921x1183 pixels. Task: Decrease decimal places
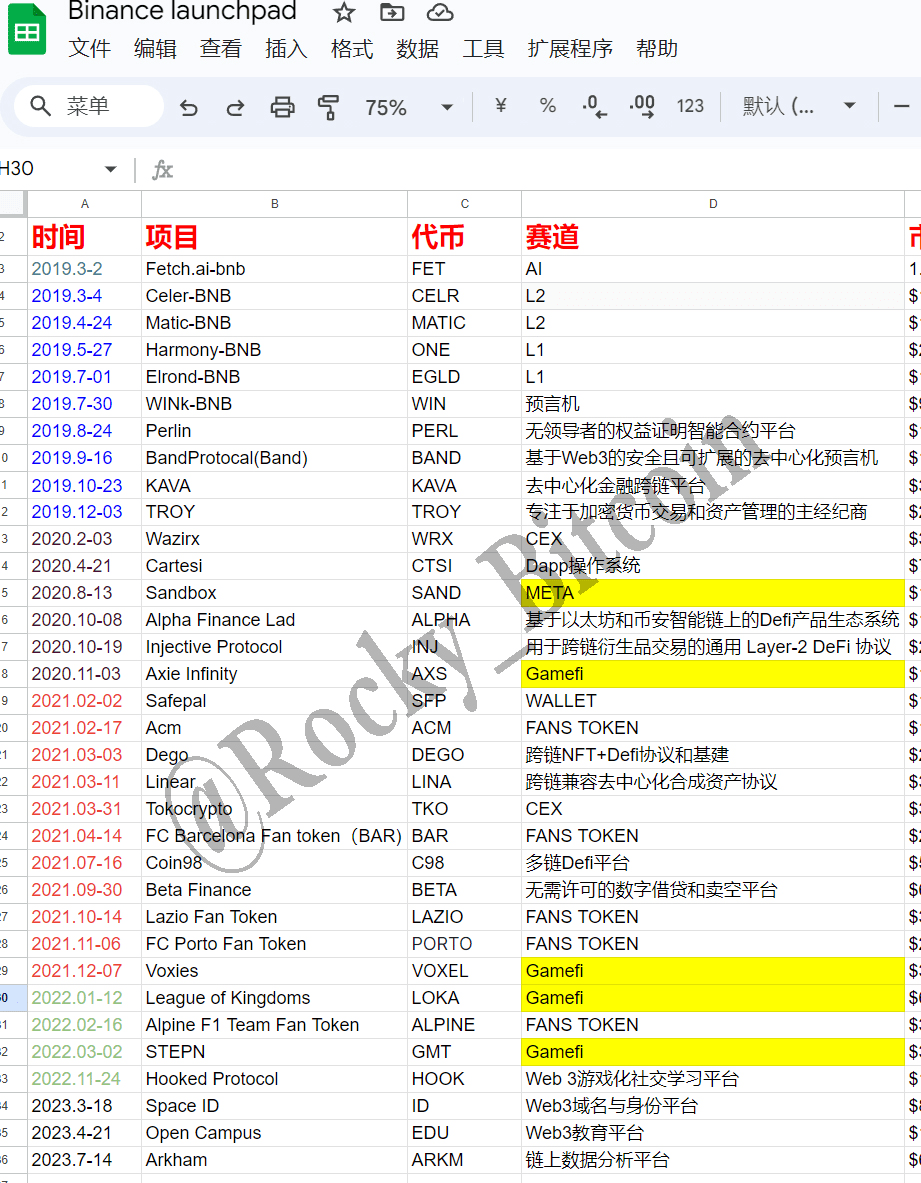point(594,106)
